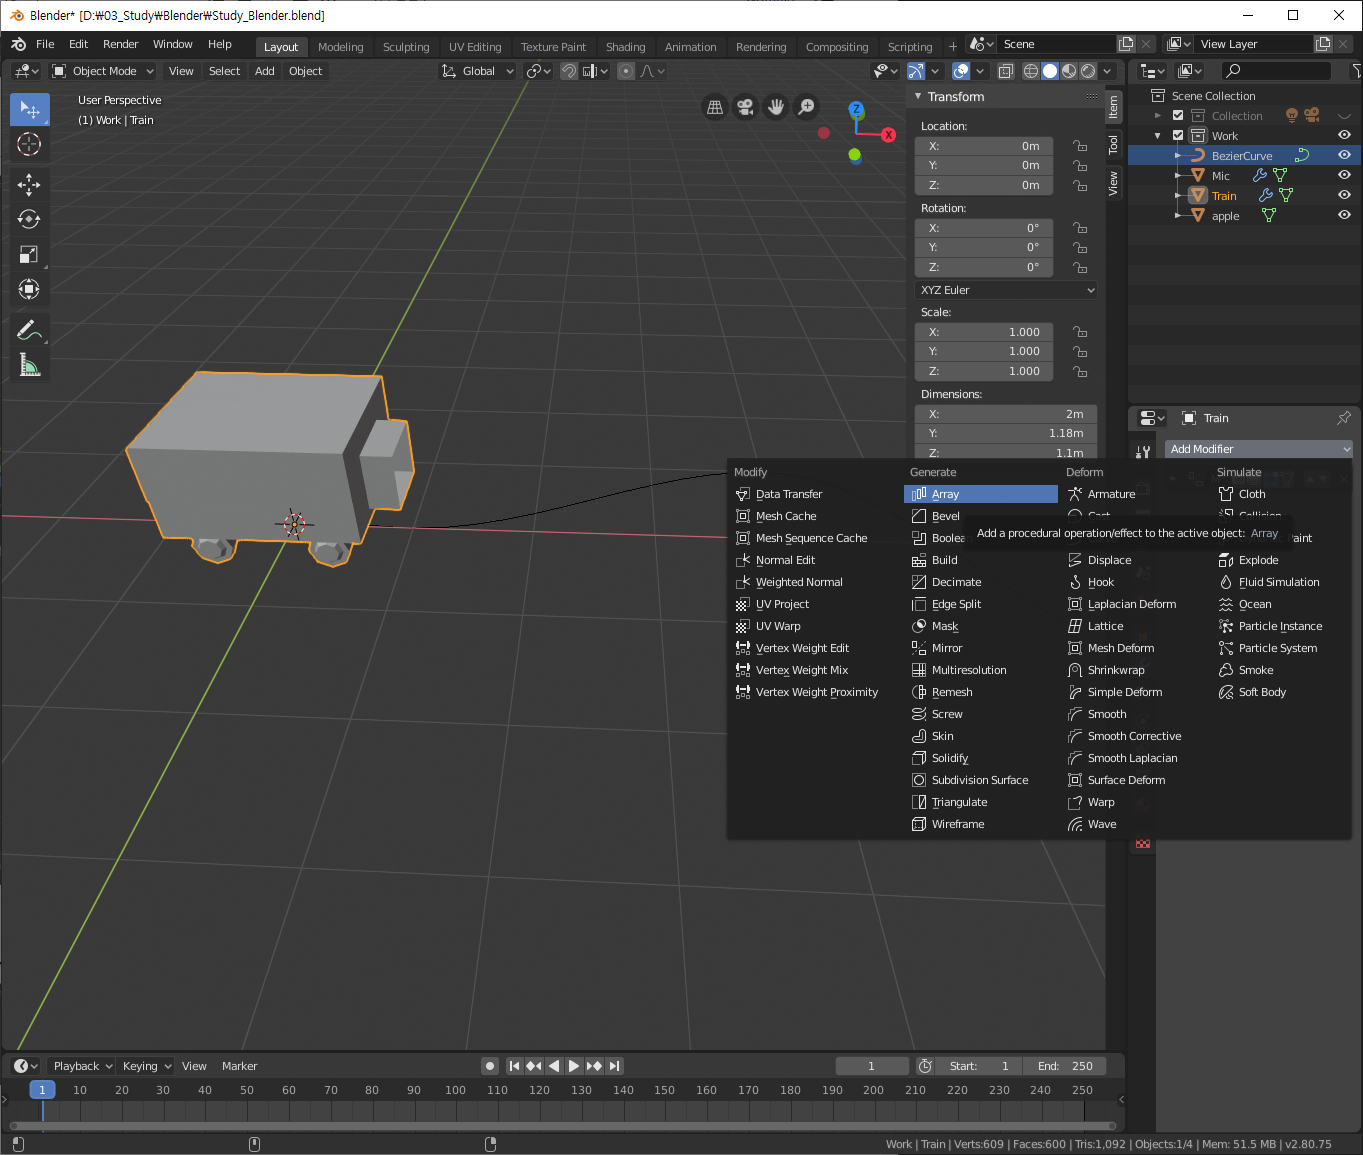Screen dimensions: 1363x1155
Task: Click the auto keying record button
Action: tap(490, 1066)
